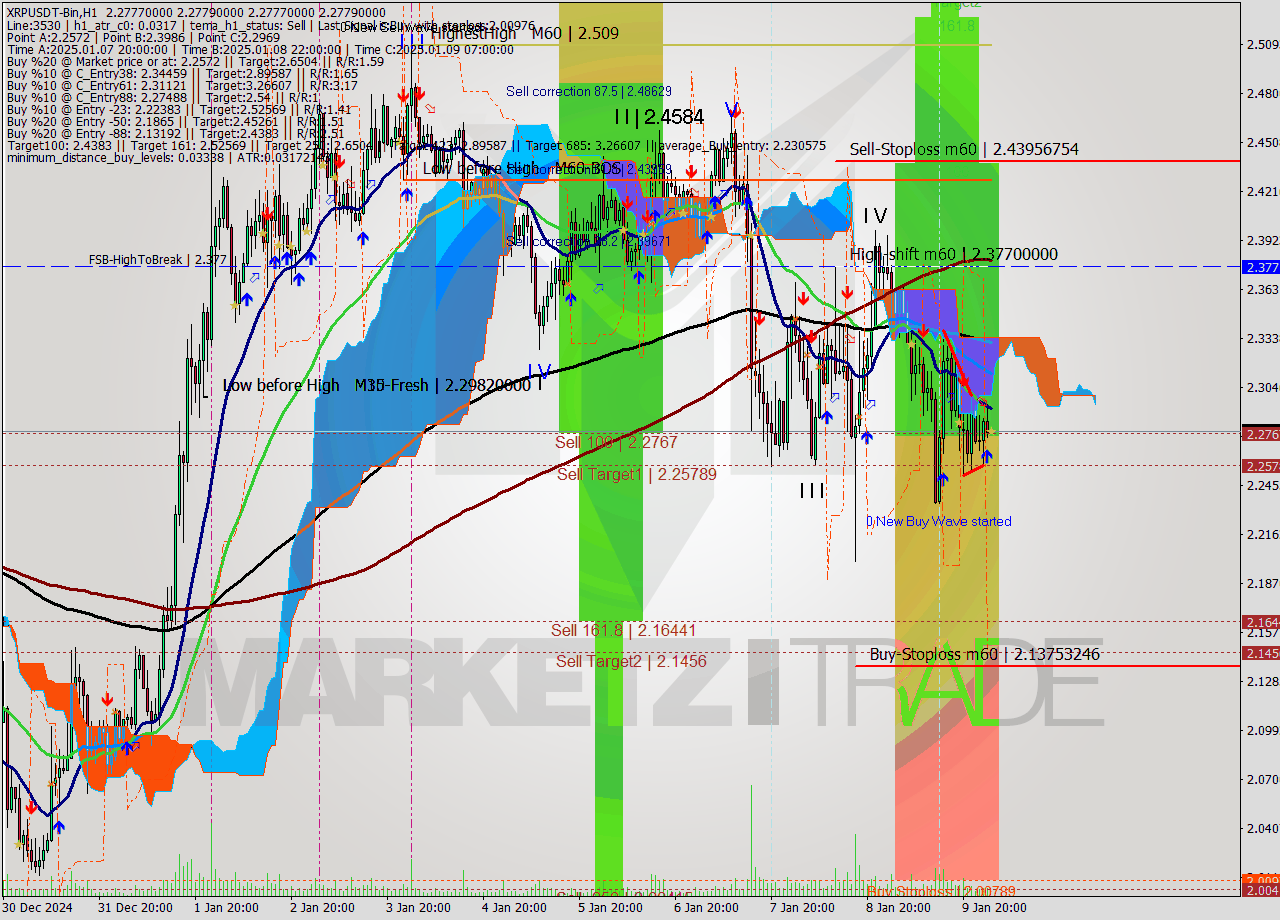Click the 2.421 price axis value
The width and height of the screenshot is (1280, 920).
point(1262,192)
